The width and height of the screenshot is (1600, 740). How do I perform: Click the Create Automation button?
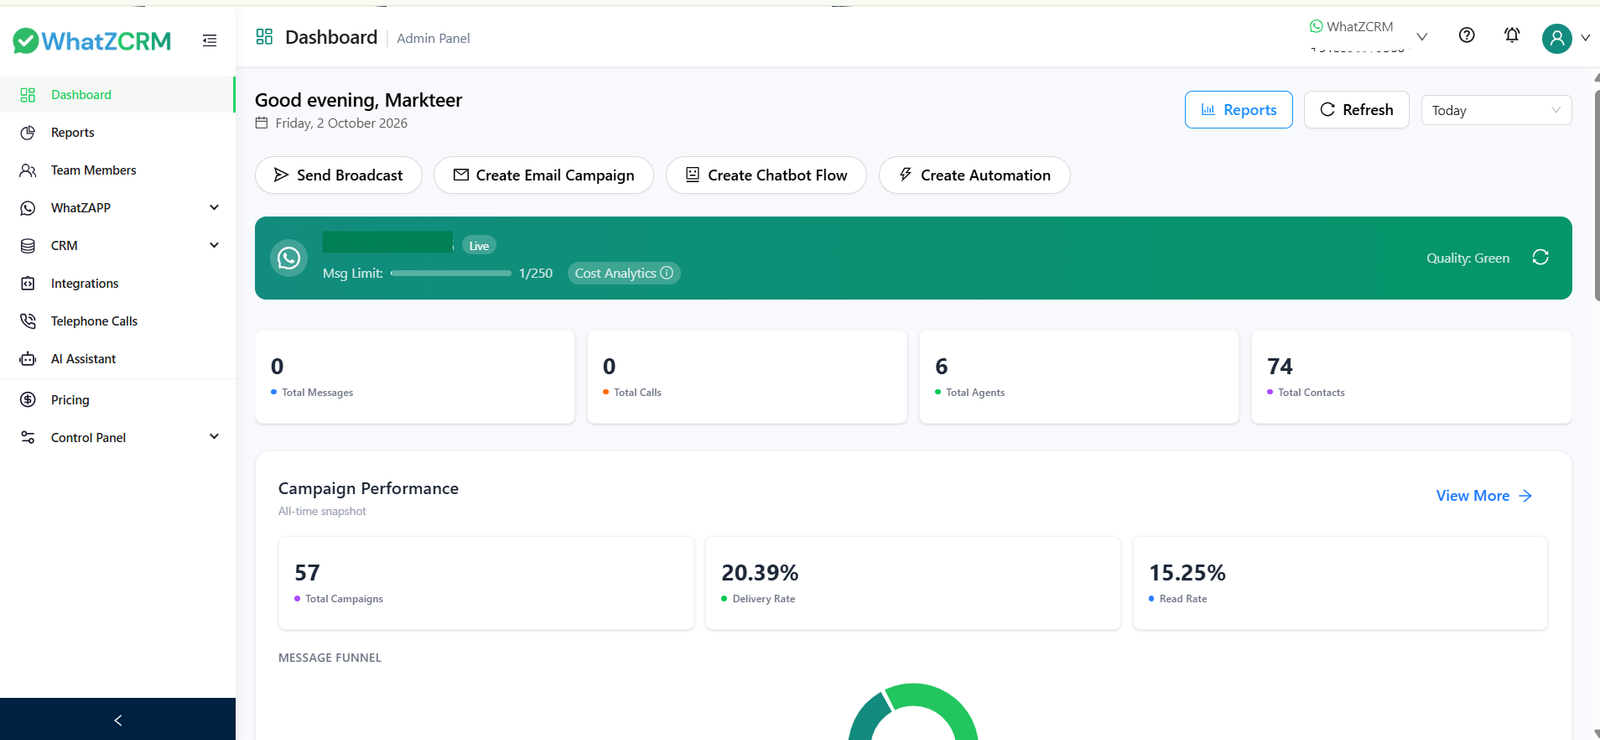[974, 175]
